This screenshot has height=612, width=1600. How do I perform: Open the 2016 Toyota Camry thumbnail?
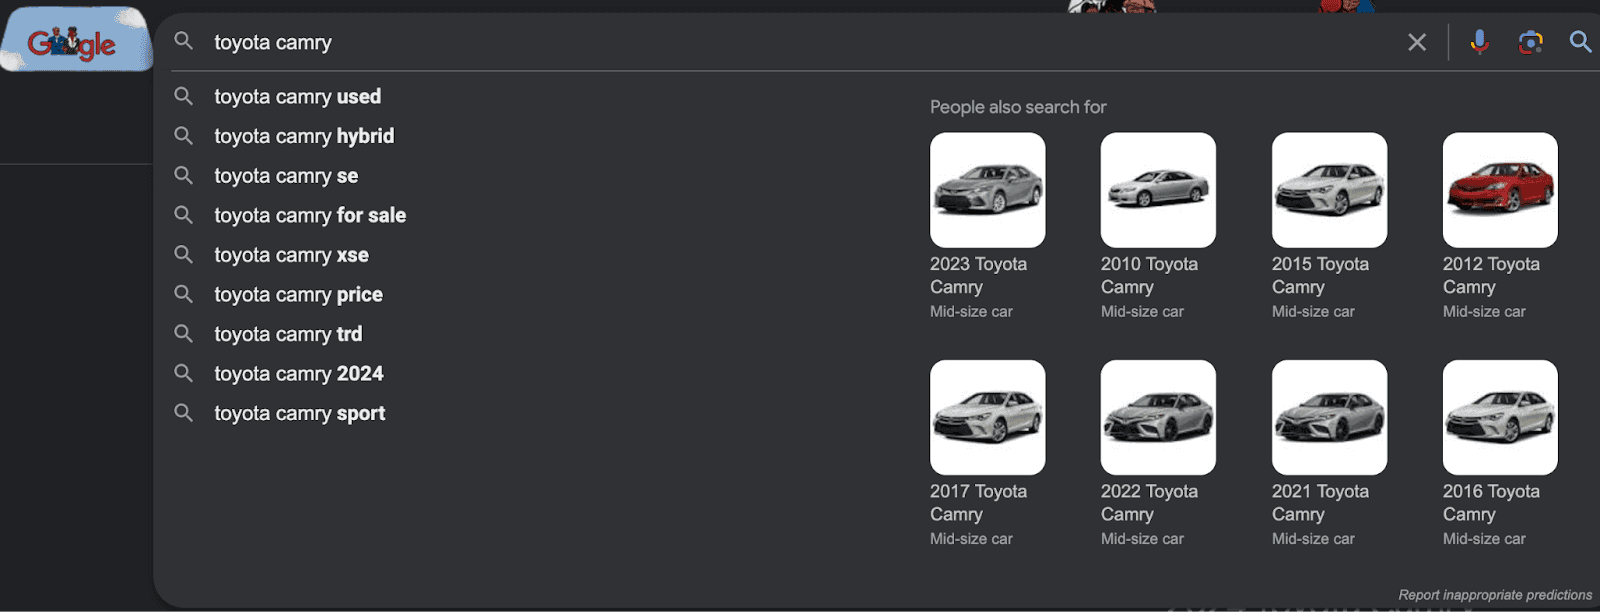[1500, 417]
